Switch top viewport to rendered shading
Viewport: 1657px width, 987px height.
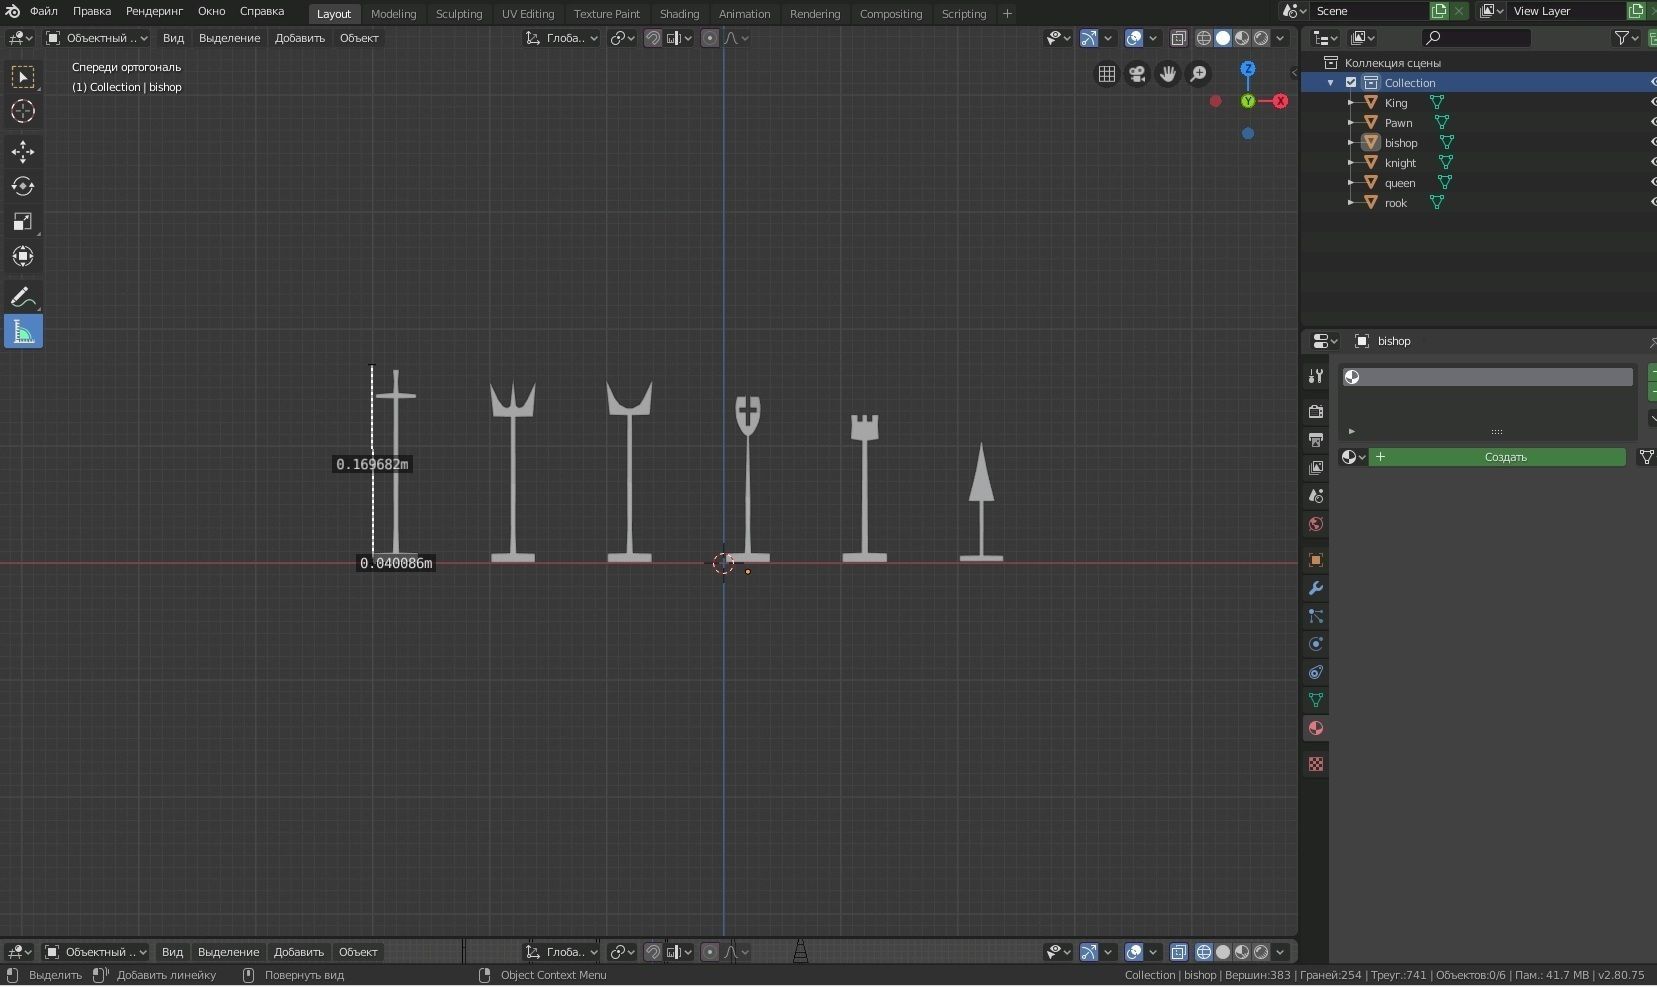point(1262,38)
